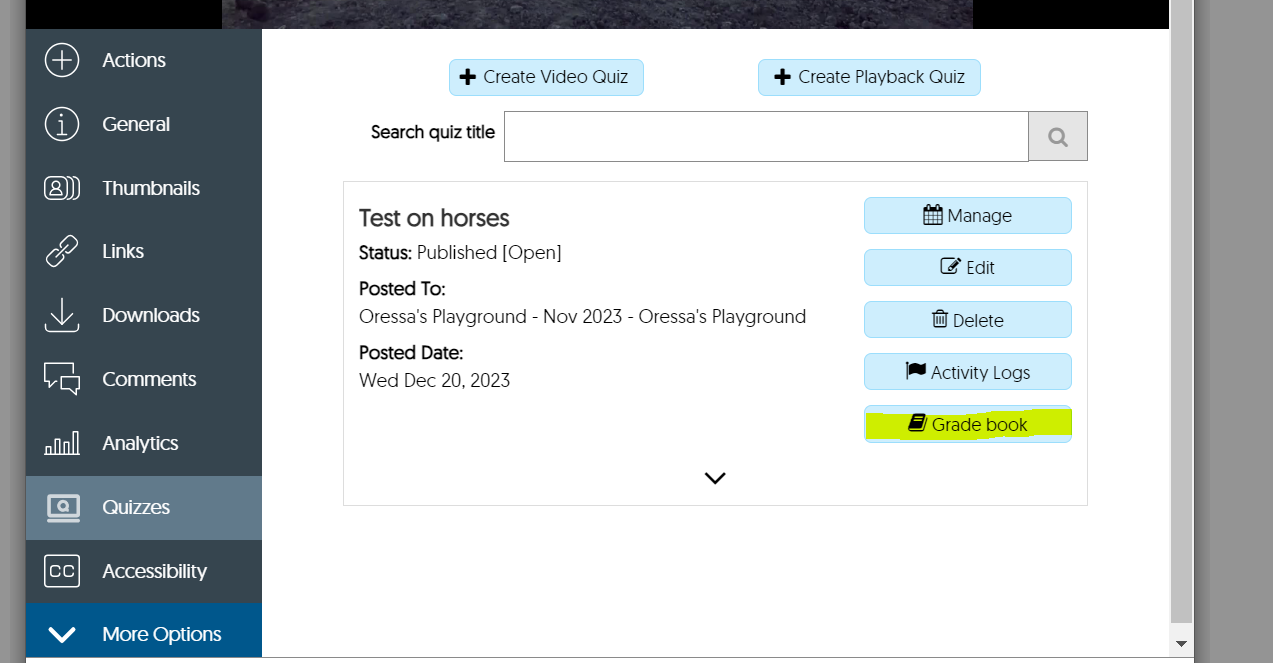
Task: Click the Comments speech-bubble icon
Action: coord(62,379)
